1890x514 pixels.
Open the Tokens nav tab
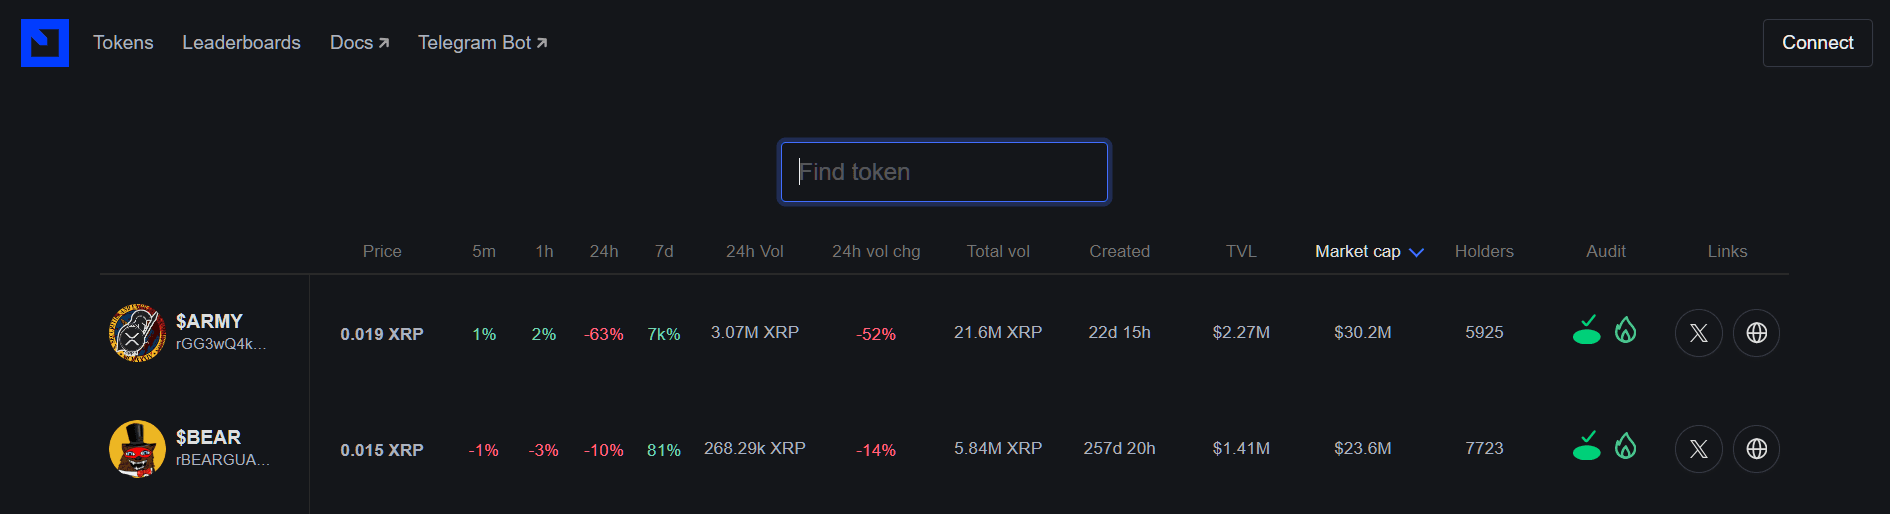123,43
